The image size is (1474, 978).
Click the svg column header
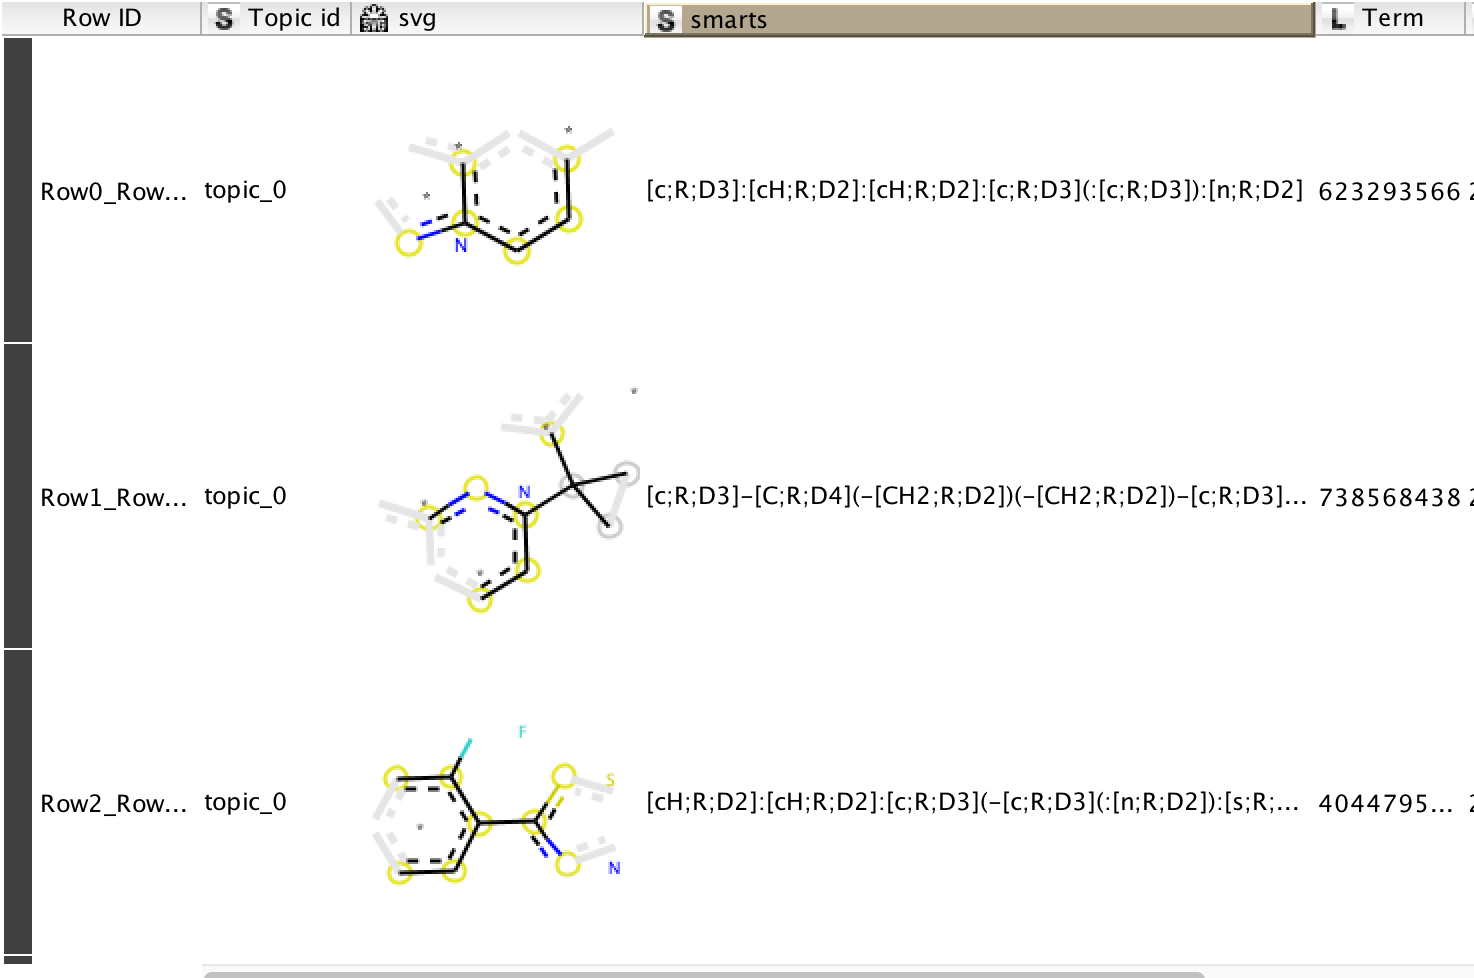420,16
